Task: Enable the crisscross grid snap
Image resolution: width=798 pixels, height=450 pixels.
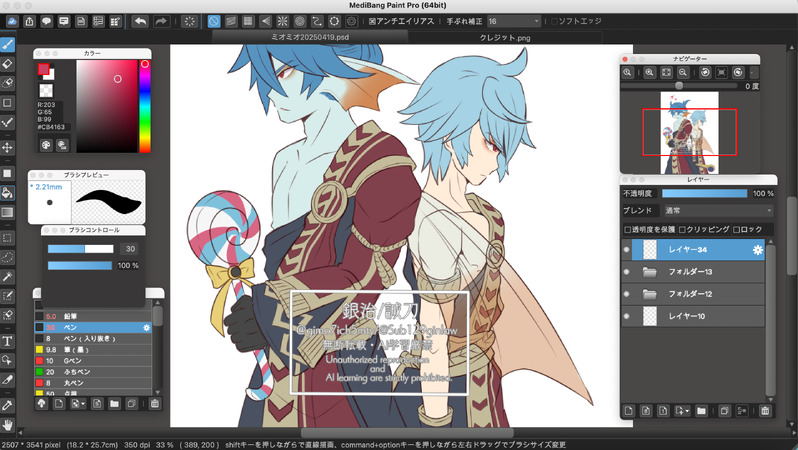Action: [248, 21]
